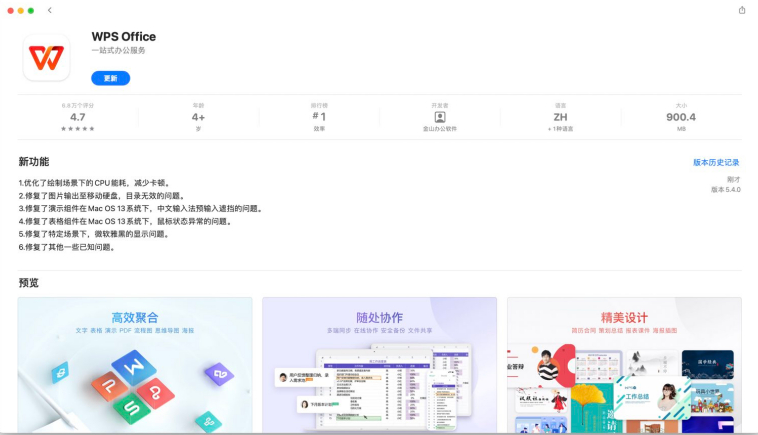Click release note 1 about CPU usage
758x435 pixels.
pos(94,183)
